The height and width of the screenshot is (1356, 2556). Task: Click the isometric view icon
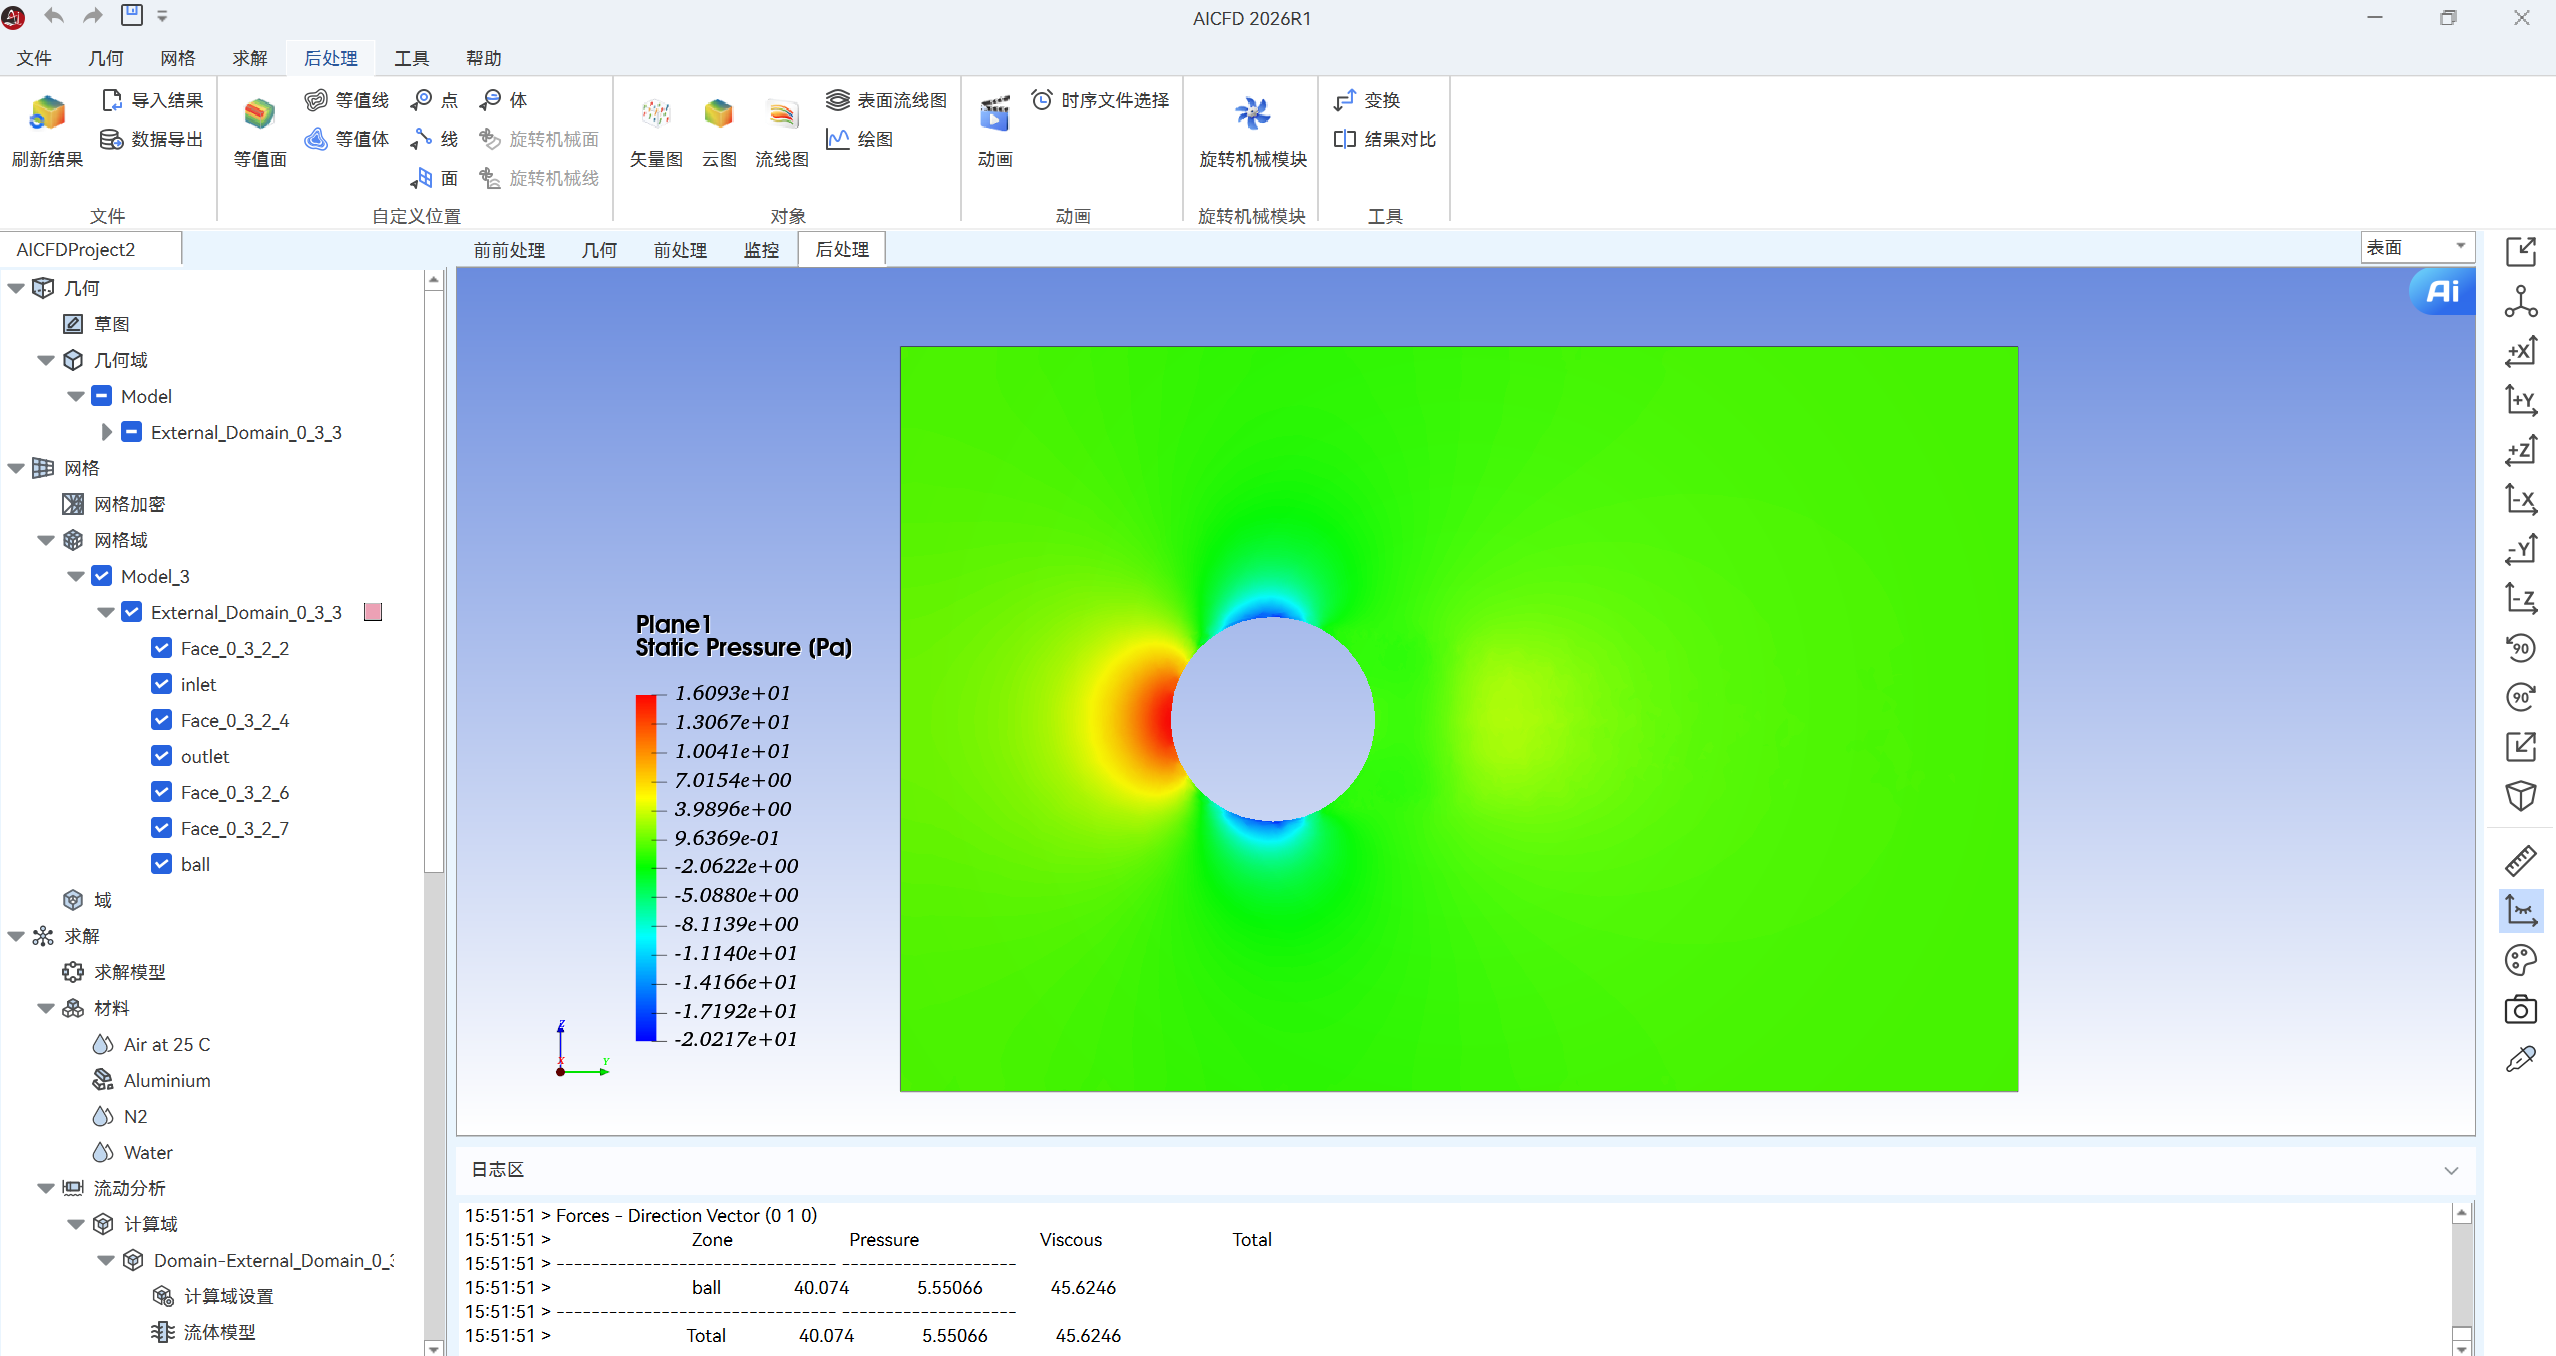click(2521, 796)
